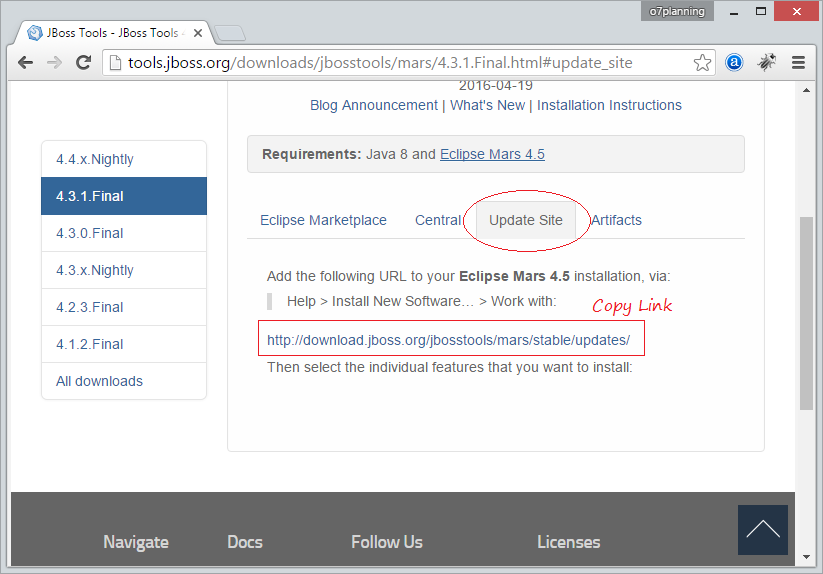Click the 'Help > Install New Software' instruction text

pos(421,302)
